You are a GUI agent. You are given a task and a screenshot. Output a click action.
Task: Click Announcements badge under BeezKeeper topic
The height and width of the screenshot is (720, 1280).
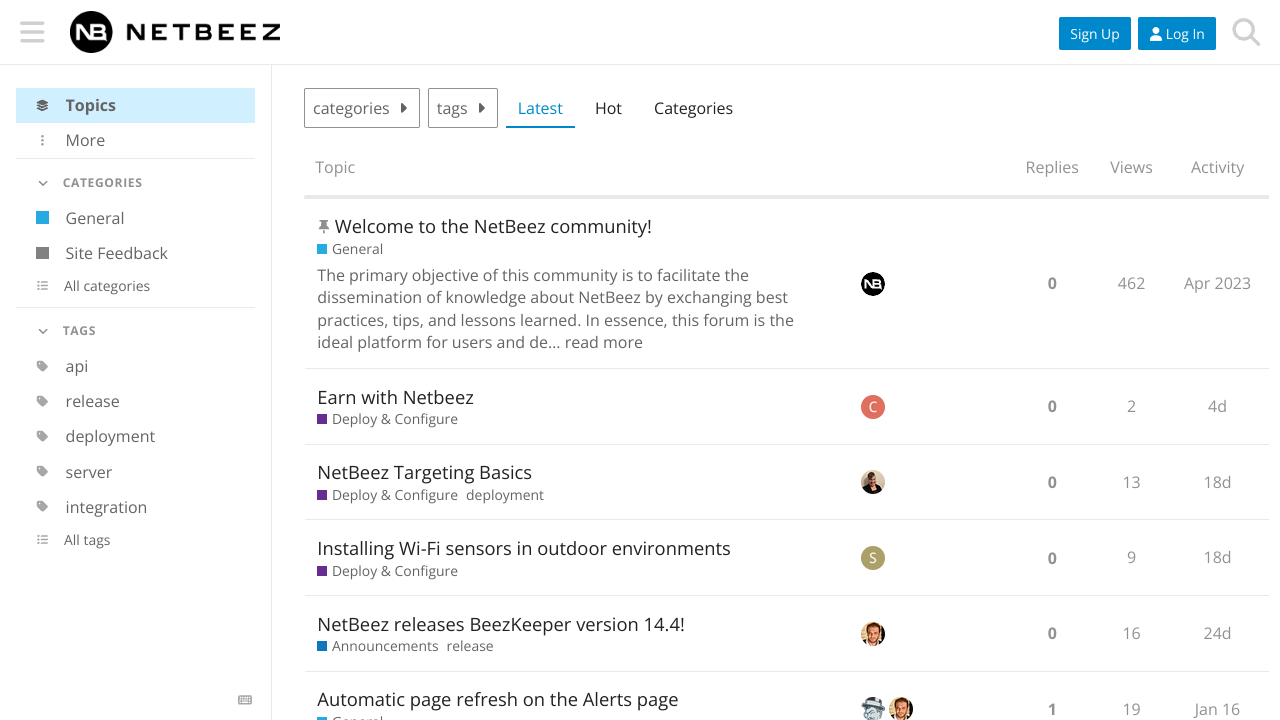[x=378, y=646]
